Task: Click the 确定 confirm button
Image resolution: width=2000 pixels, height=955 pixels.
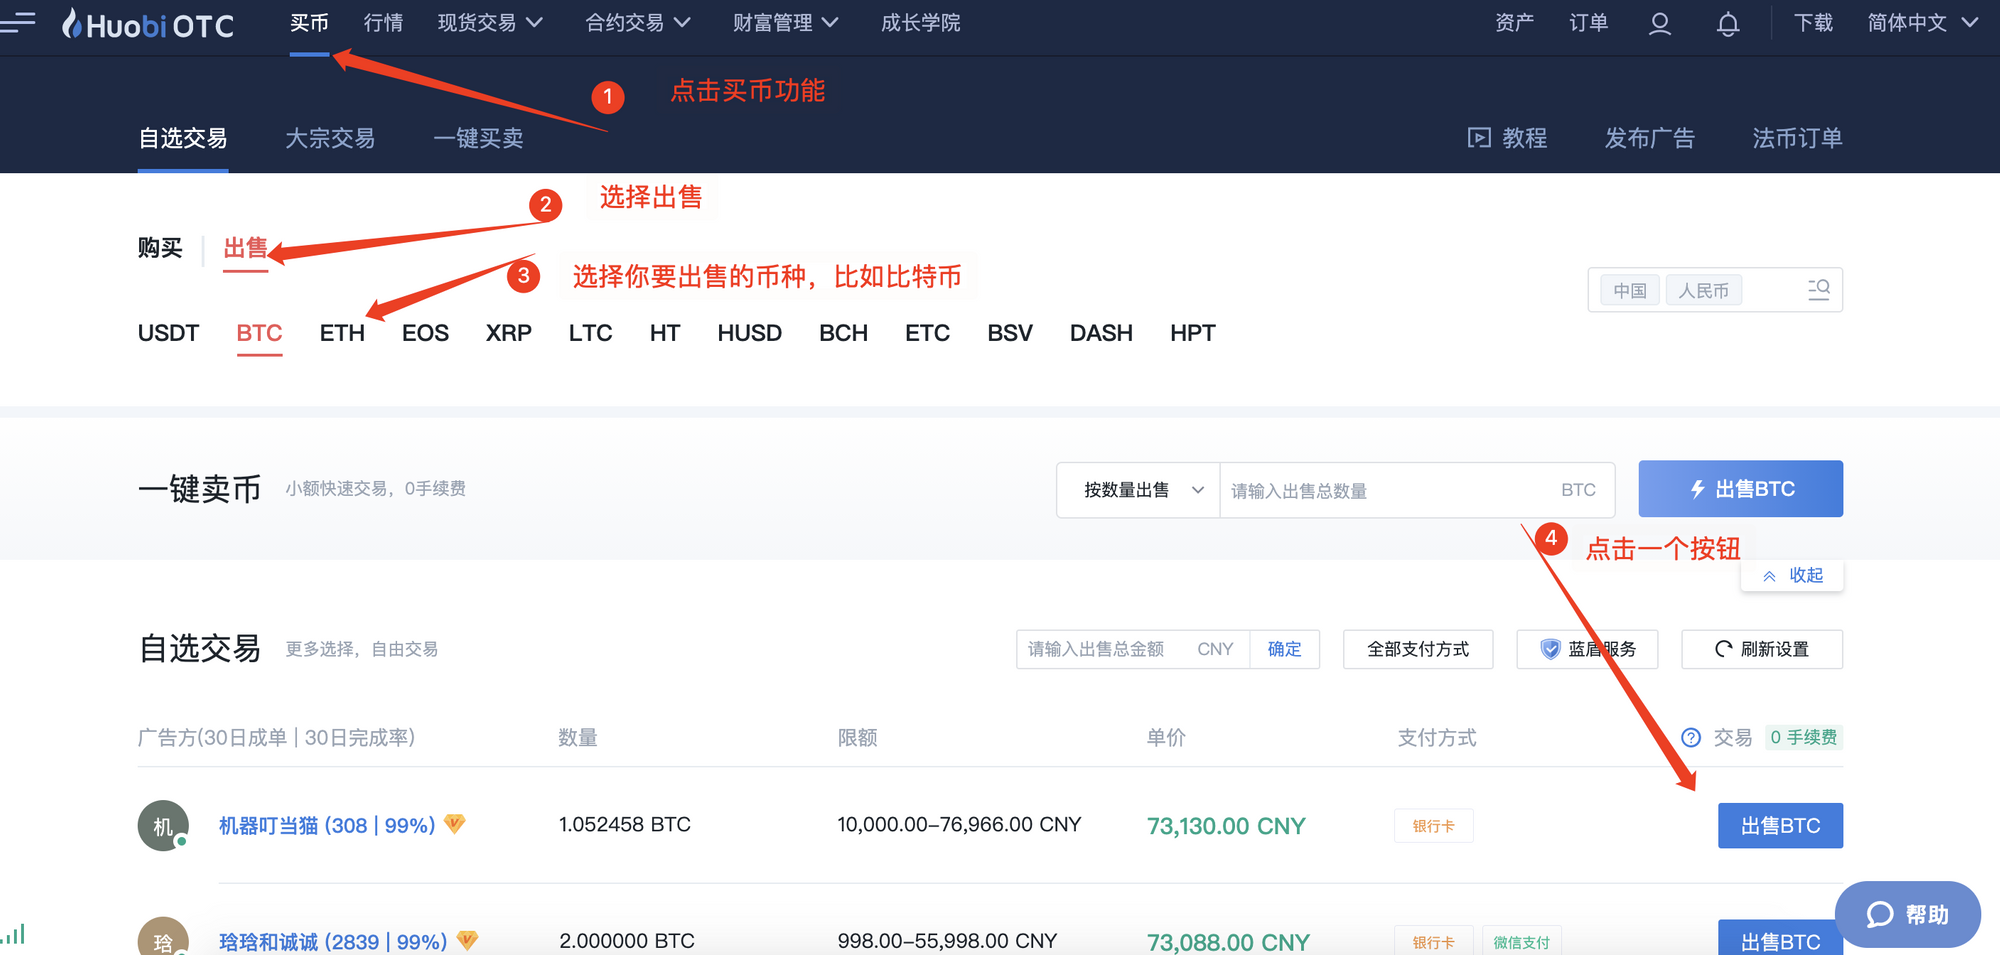Action: click(x=1284, y=650)
